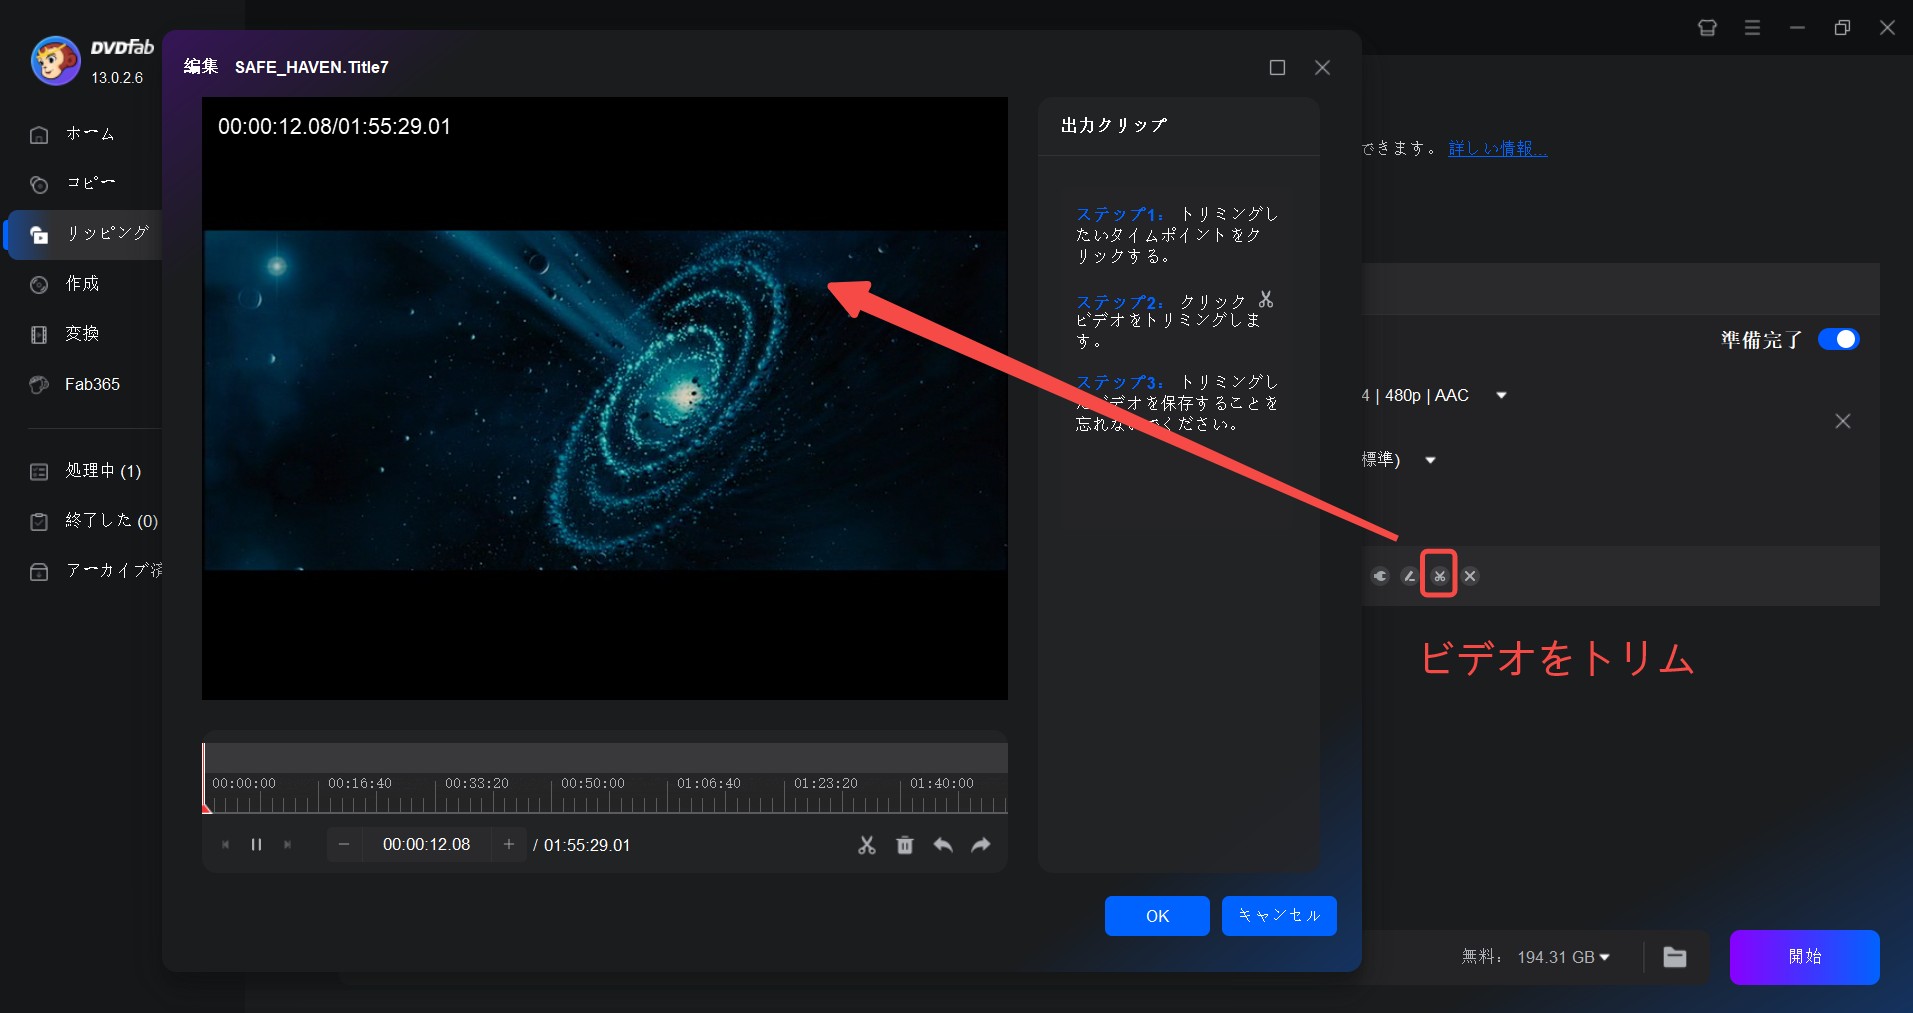Open the 詳しい情報 link
The height and width of the screenshot is (1013, 1913).
(x=1497, y=148)
